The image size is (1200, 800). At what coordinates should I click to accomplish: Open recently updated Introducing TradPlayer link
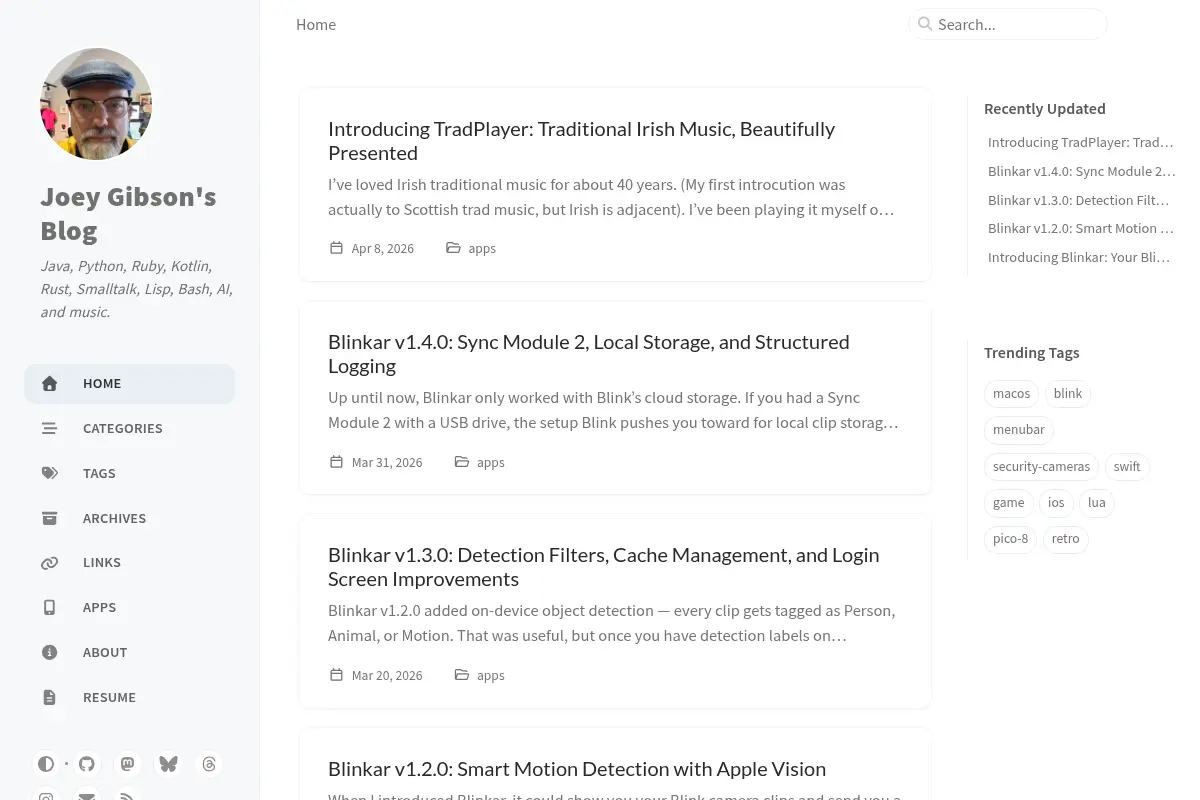[1081, 143]
